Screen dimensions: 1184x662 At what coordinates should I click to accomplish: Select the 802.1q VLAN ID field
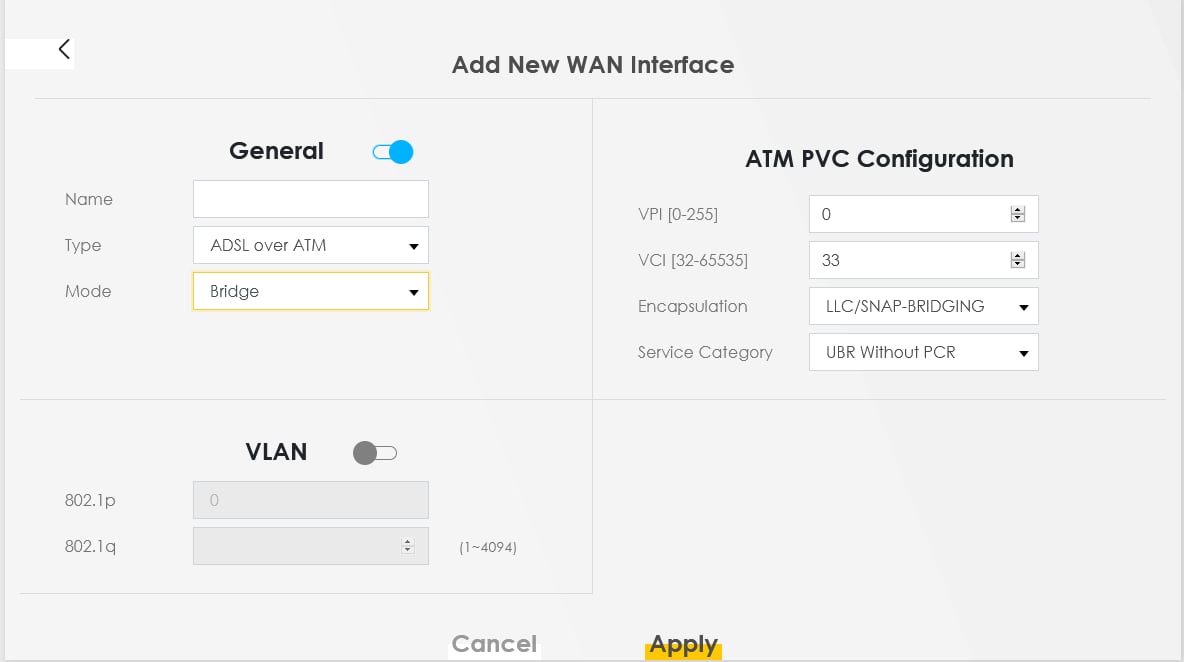point(311,547)
